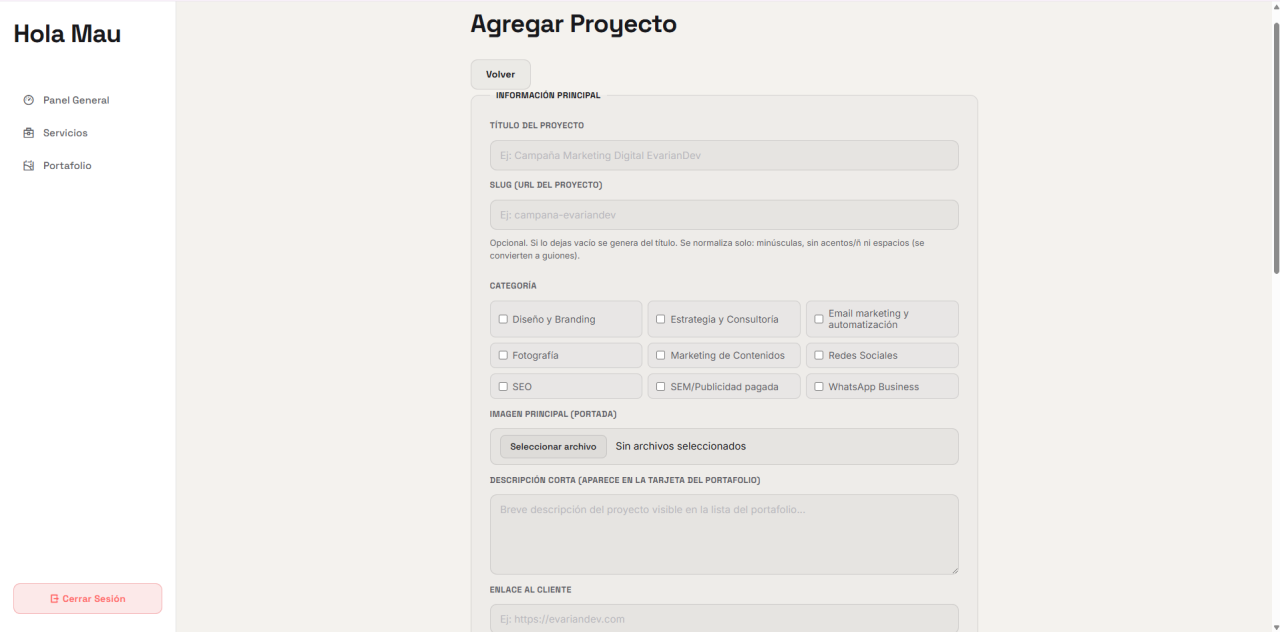
Task: Click the Cerrar Sesión button
Action: pos(87,599)
